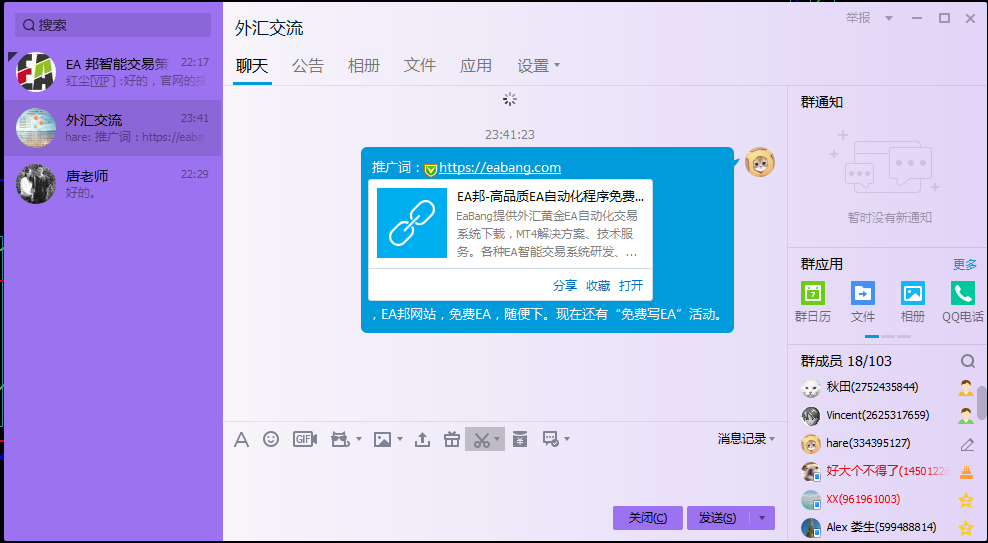This screenshot has height=543, width=988.
Task: Open the 消息记录 dropdown
Action: [x=746, y=438]
